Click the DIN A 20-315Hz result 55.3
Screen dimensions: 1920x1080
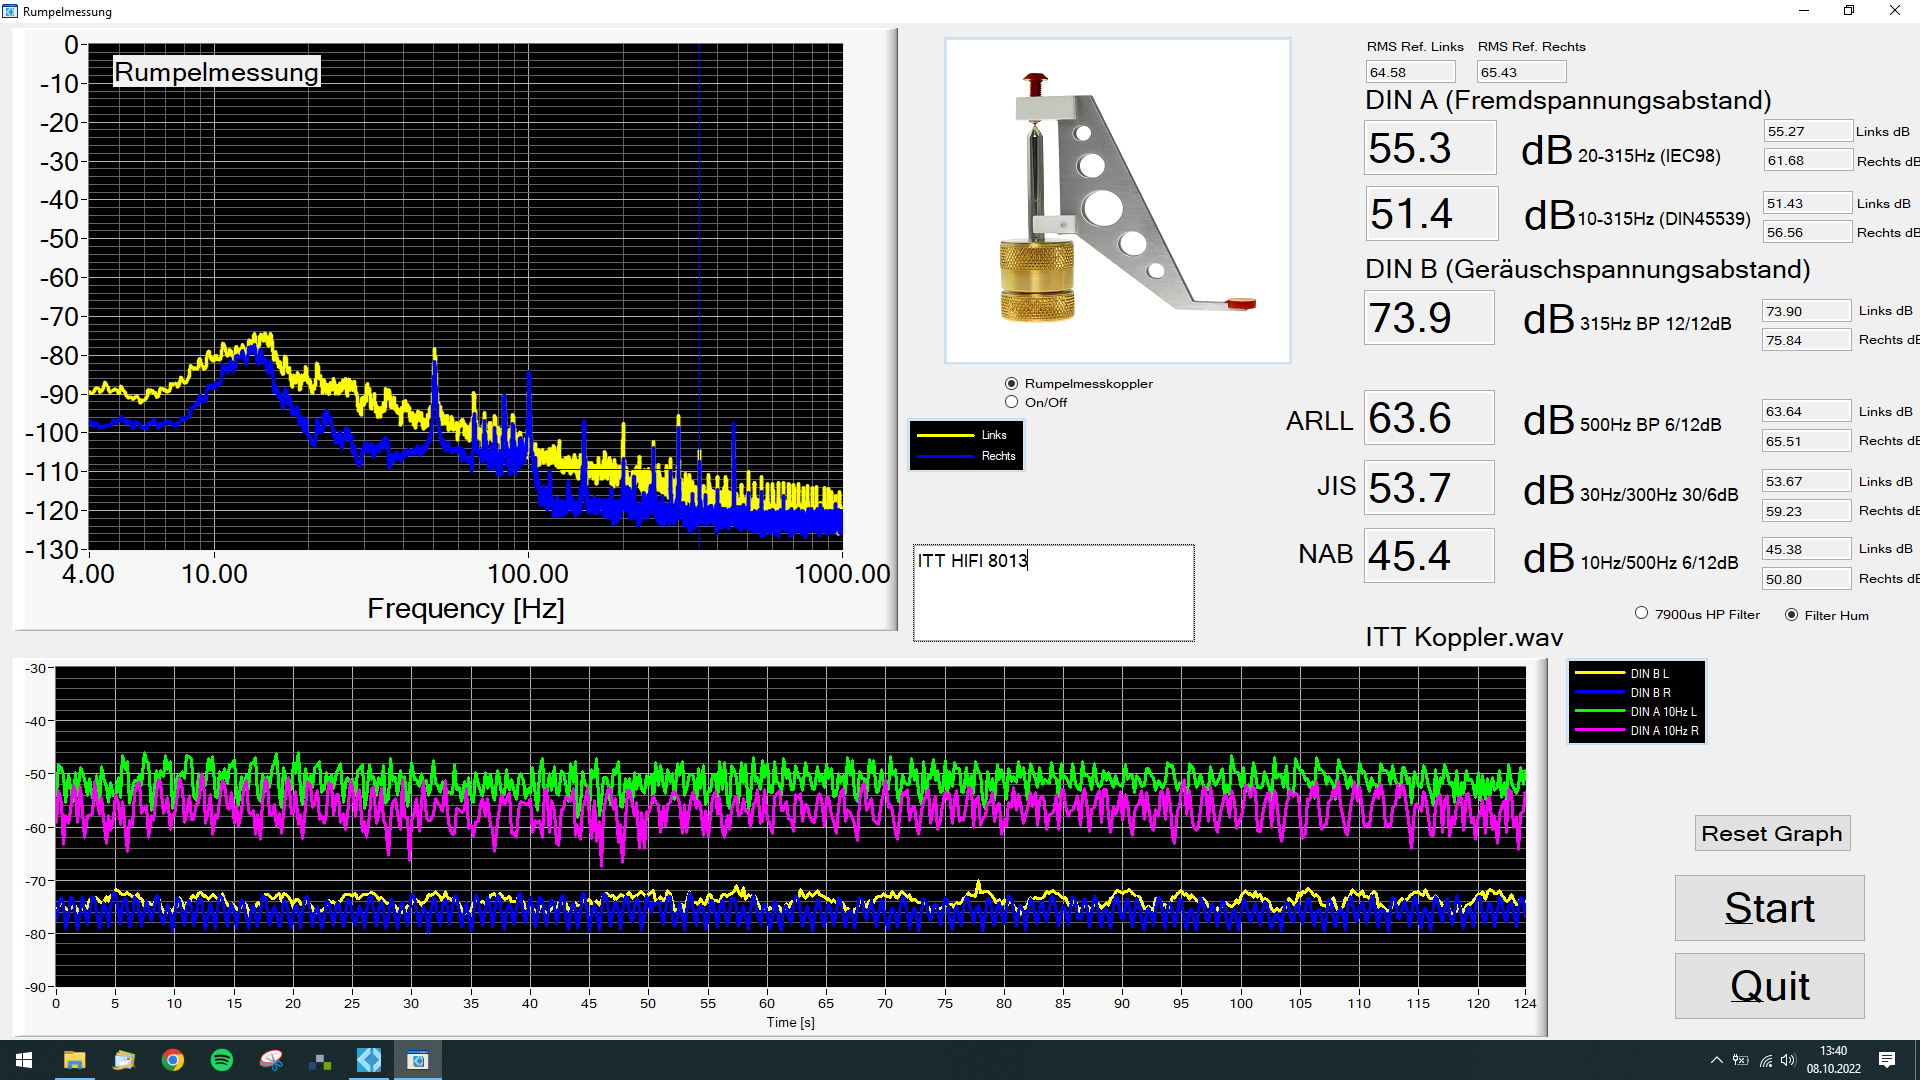[x=1430, y=148]
